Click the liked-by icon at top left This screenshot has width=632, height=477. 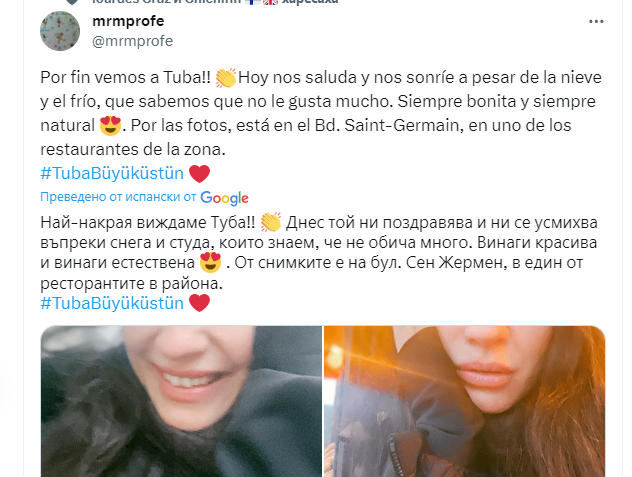point(72,2)
